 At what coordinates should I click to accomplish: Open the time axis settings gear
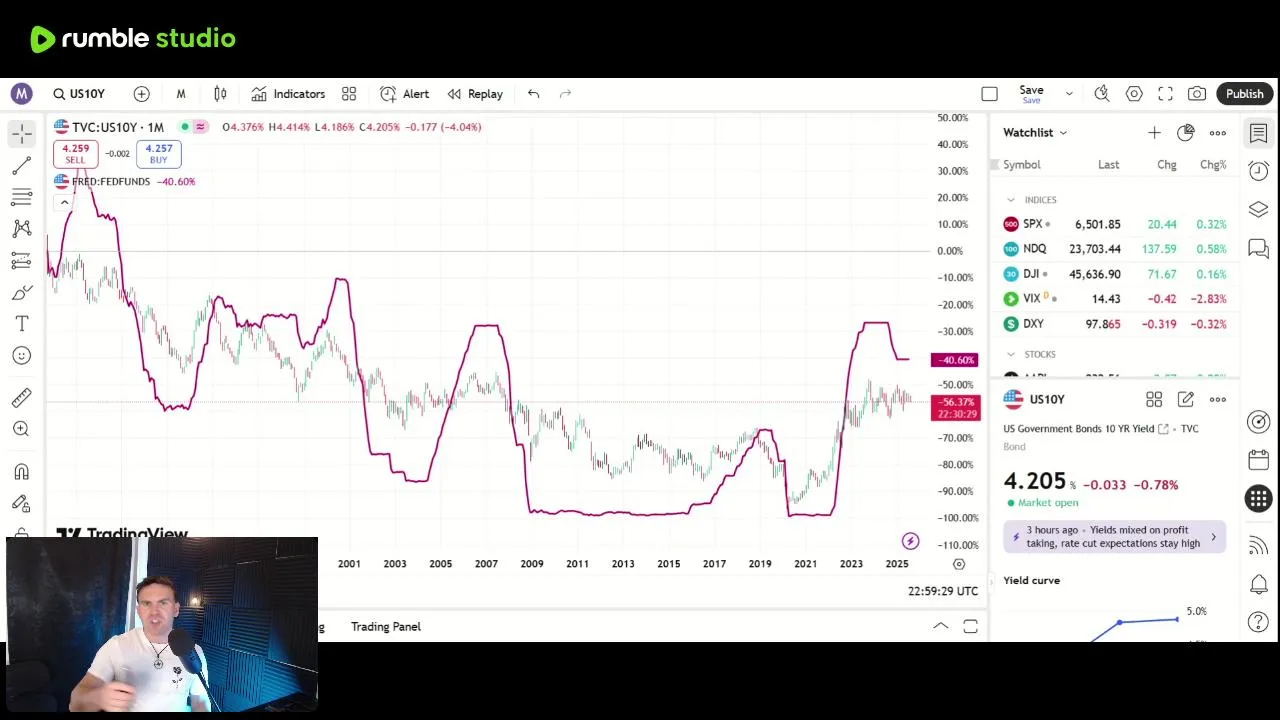958,564
